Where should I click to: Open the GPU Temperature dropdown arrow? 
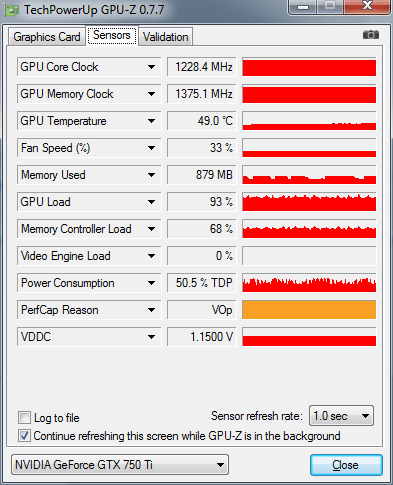[x=151, y=121]
